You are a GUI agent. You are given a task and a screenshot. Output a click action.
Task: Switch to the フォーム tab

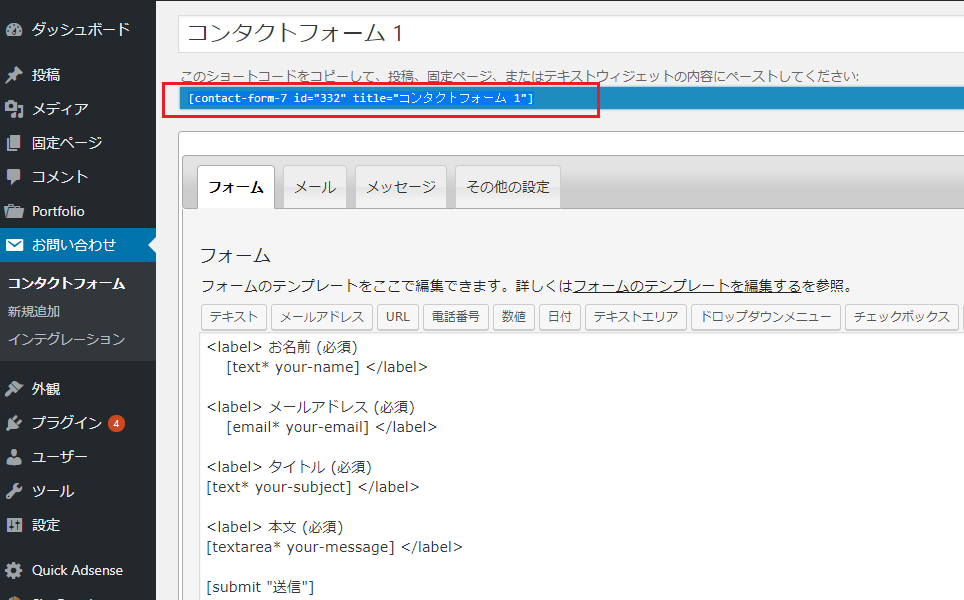tap(236, 187)
